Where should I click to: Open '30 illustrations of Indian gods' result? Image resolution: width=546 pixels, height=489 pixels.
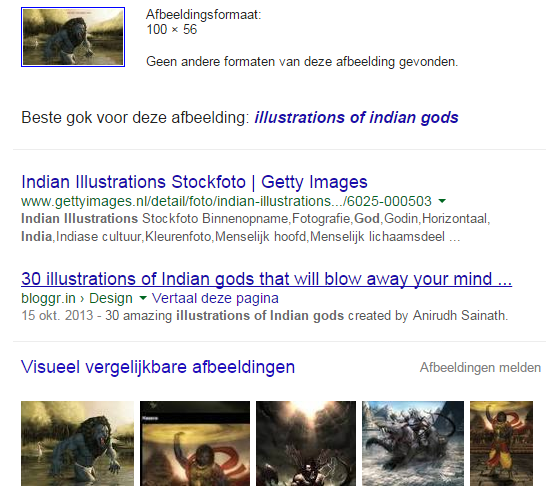coord(266,279)
